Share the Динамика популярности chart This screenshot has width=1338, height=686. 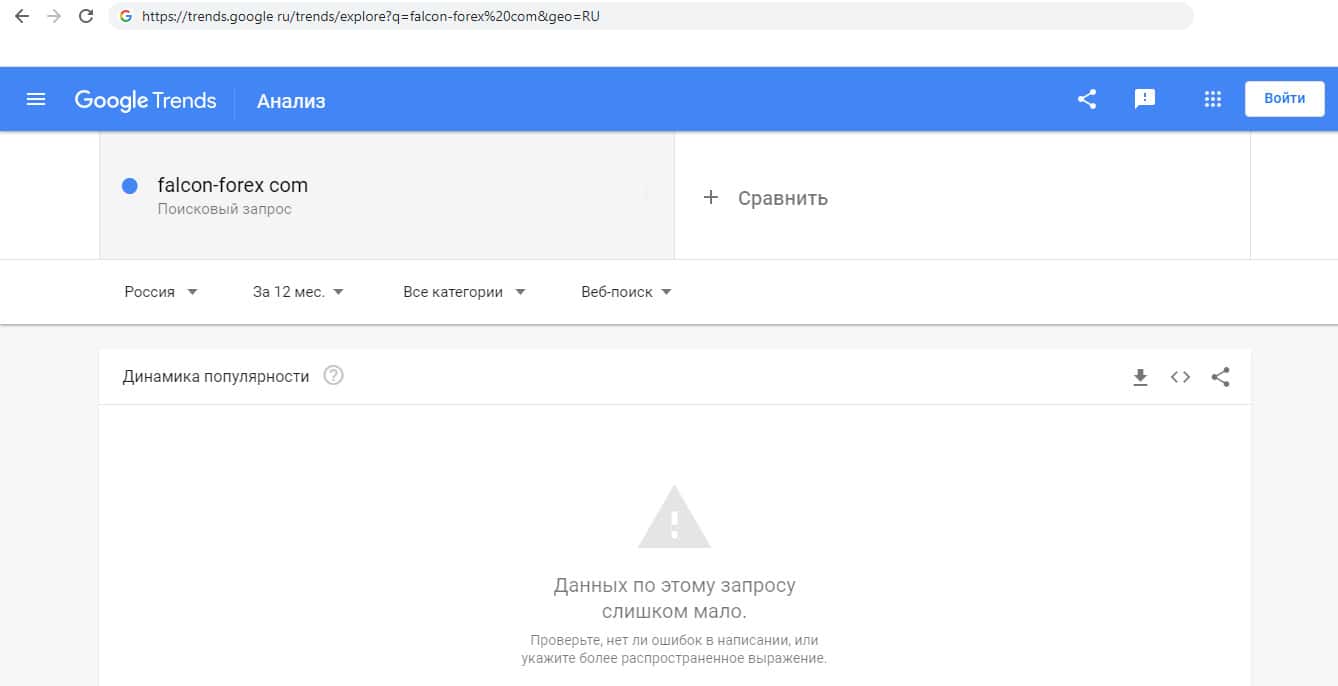coord(1220,377)
